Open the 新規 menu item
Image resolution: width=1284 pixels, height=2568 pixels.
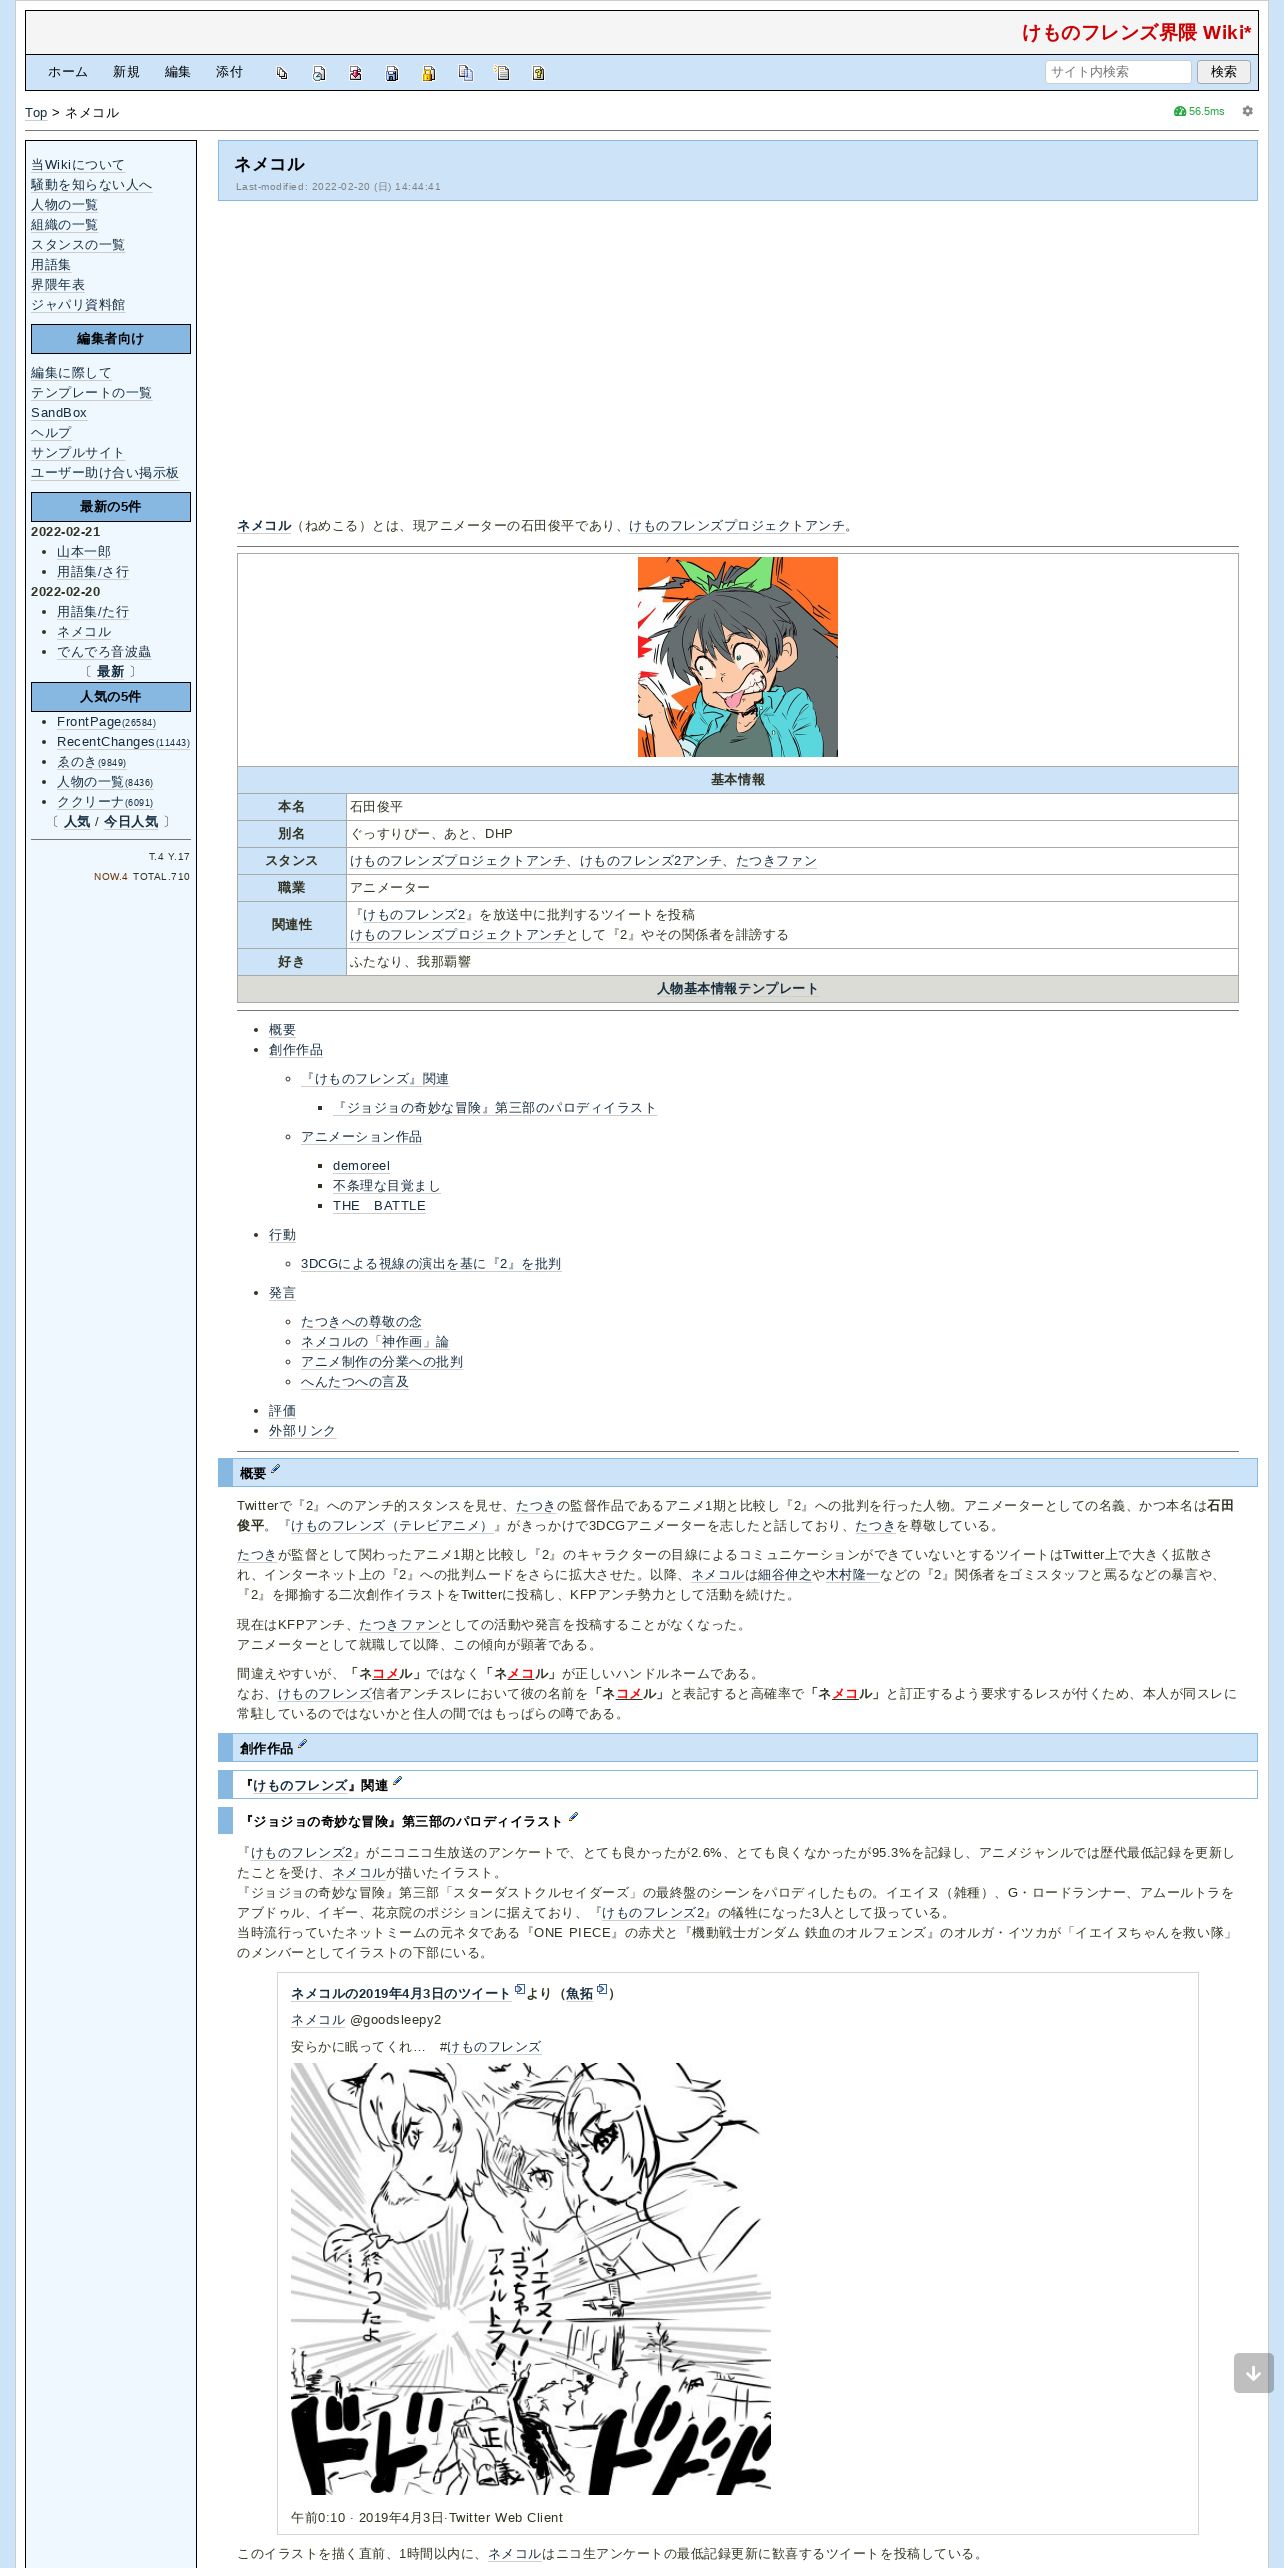(x=126, y=72)
